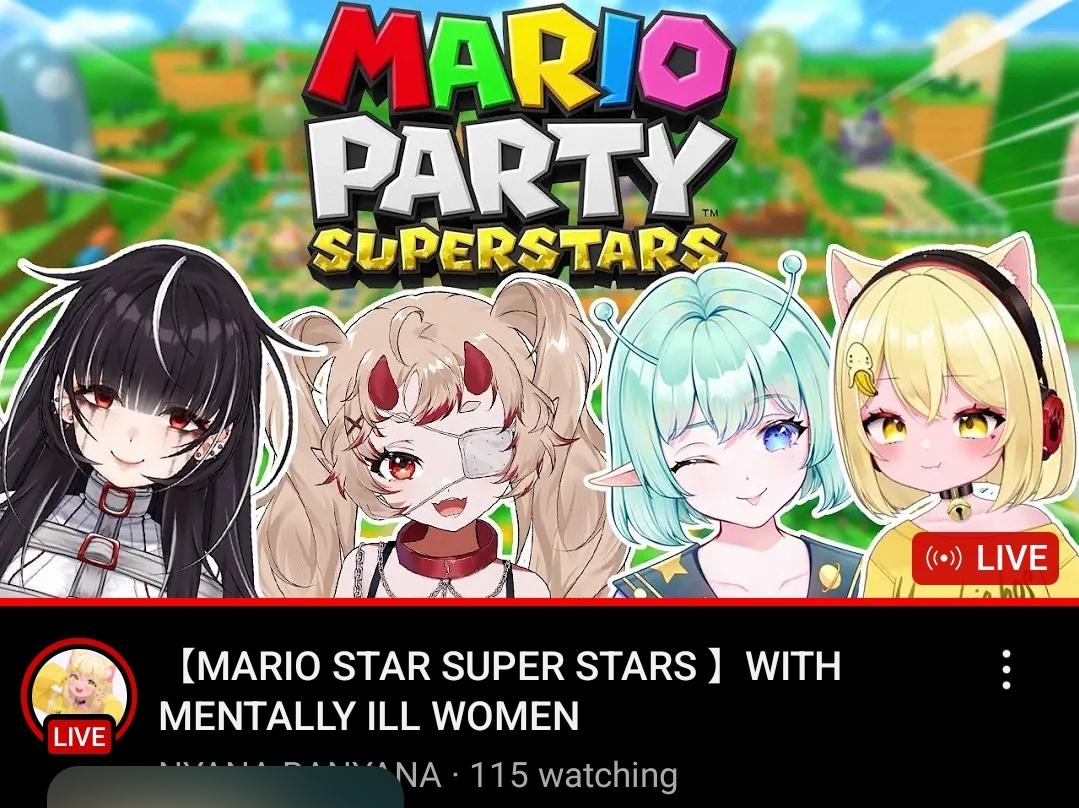
Task: Click the 115 watching viewer count
Action: click(x=573, y=776)
